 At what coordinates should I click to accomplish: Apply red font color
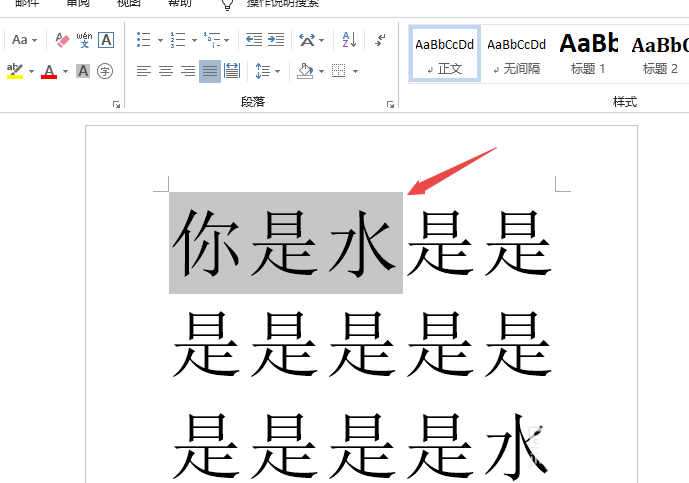pos(49,71)
